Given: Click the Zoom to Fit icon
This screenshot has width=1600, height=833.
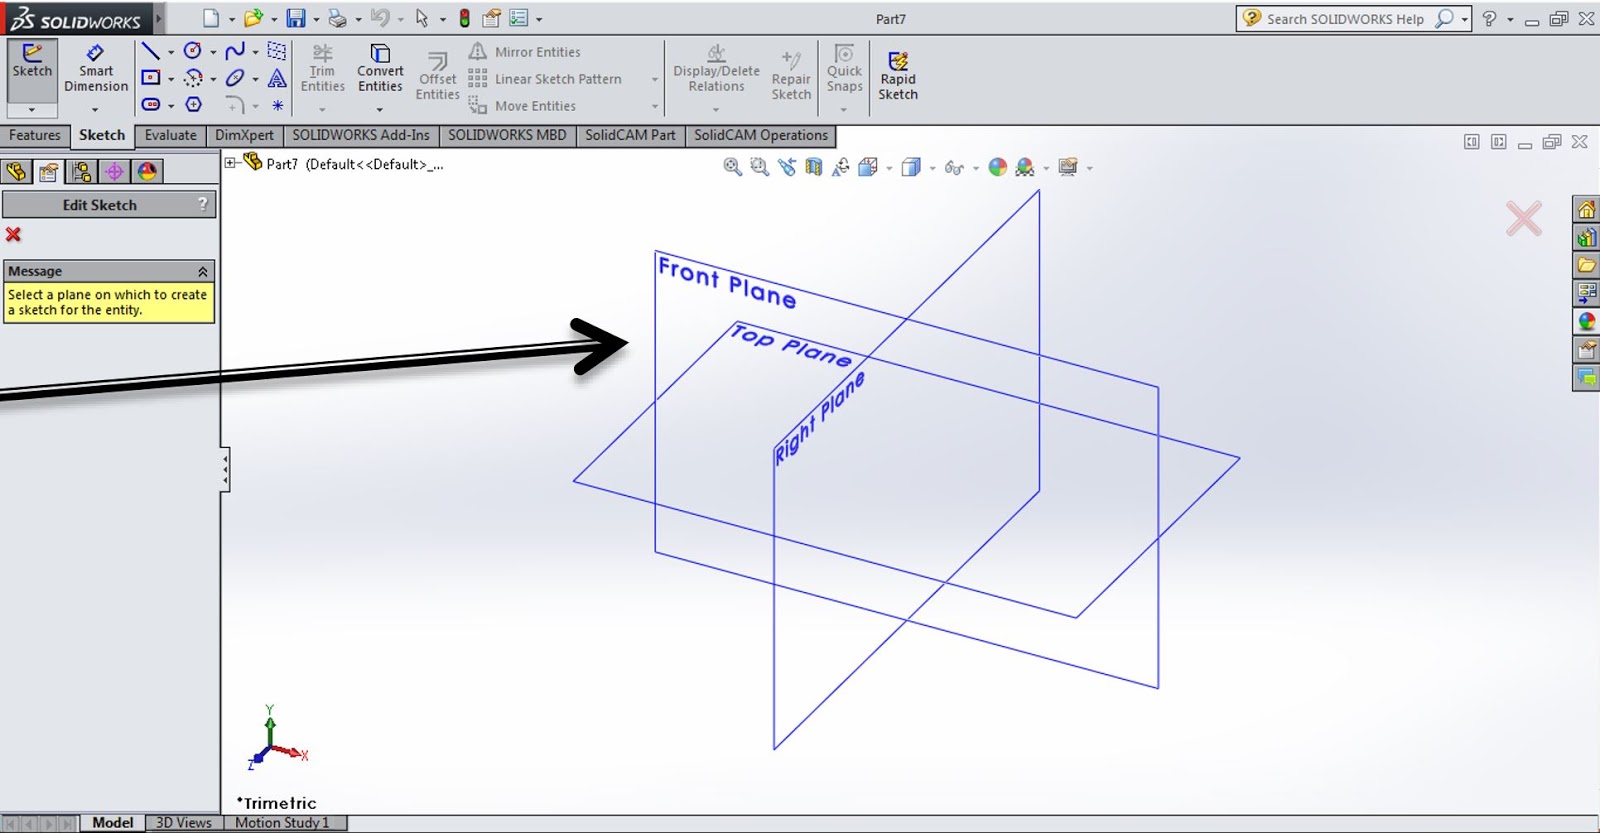Looking at the screenshot, I should coord(732,167).
